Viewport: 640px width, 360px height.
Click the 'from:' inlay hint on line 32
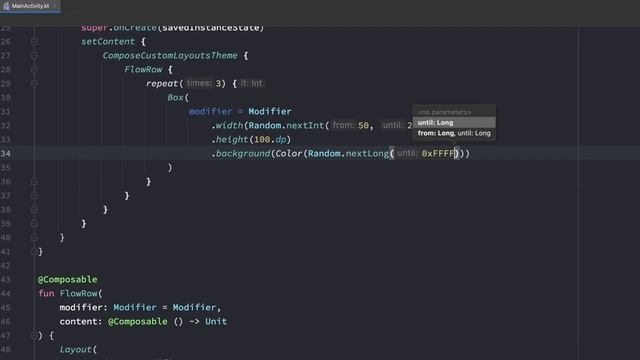pyautogui.click(x=343, y=125)
